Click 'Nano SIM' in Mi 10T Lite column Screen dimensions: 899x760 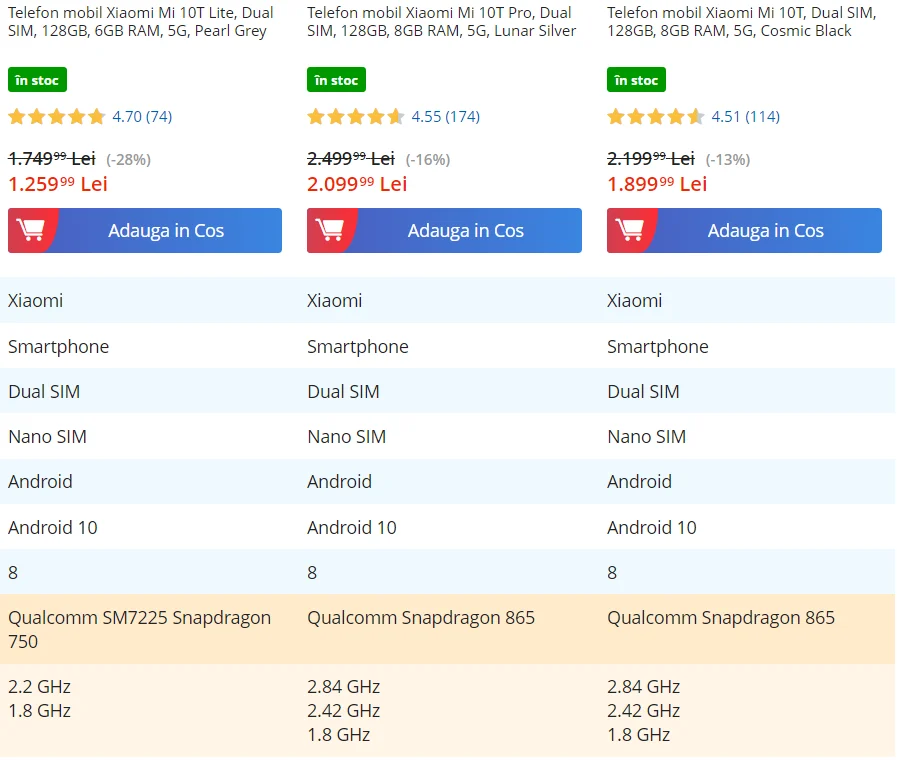[48, 437]
